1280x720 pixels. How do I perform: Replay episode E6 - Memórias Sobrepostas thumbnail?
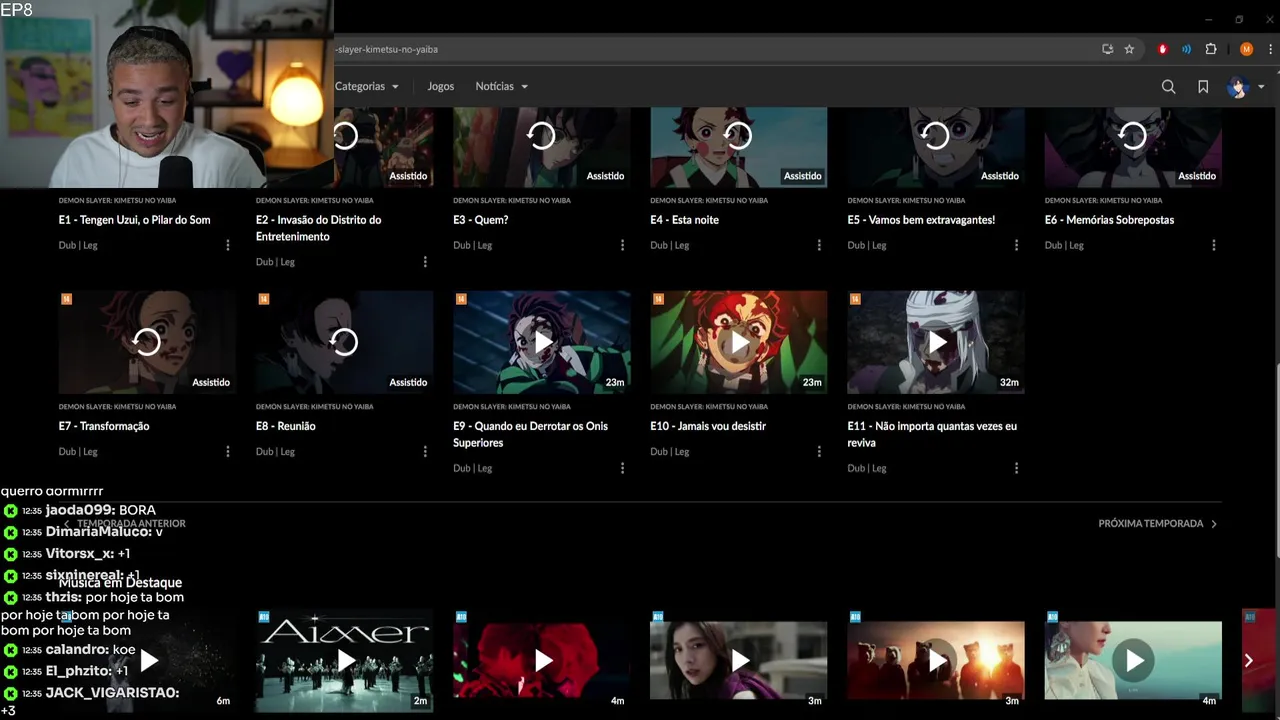pos(1133,147)
